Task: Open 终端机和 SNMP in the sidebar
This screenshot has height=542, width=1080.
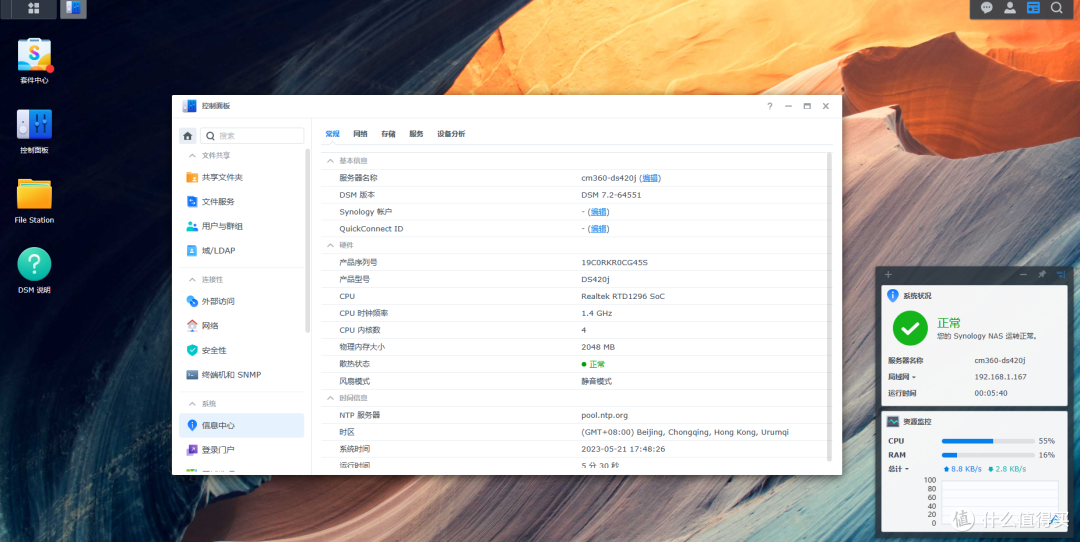Action: click(241, 375)
